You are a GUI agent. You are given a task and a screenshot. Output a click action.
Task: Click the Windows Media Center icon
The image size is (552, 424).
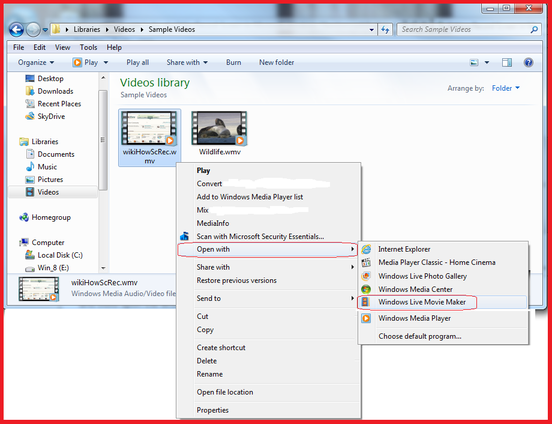tap(366, 289)
